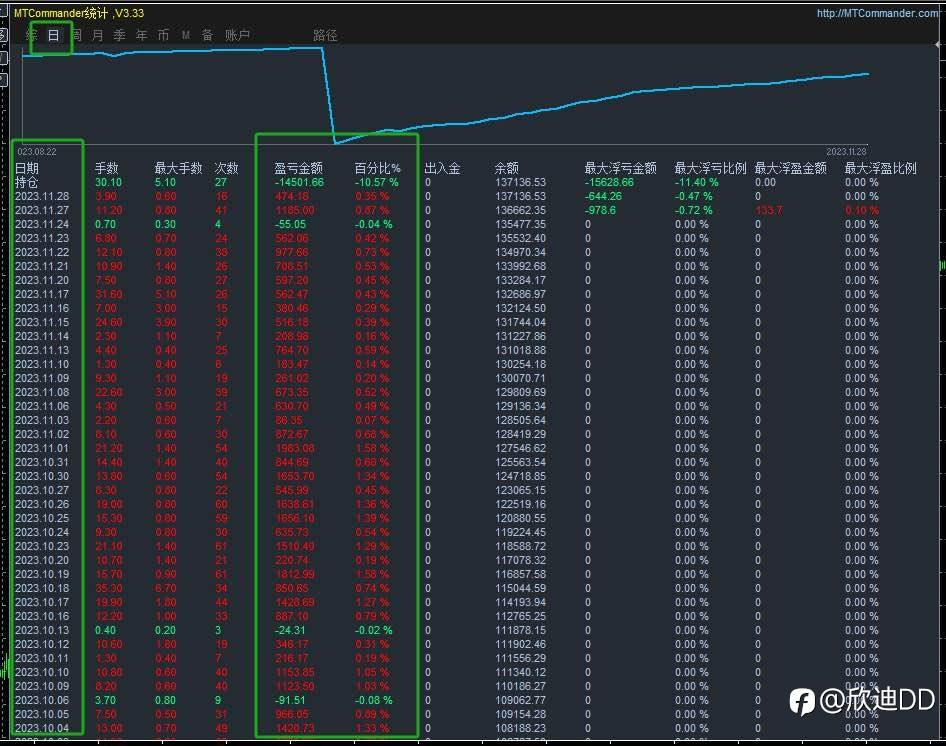Image resolution: width=946 pixels, height=746 pixels.
Task: Click the 路径 path button
Action: (x=325, y=35)
